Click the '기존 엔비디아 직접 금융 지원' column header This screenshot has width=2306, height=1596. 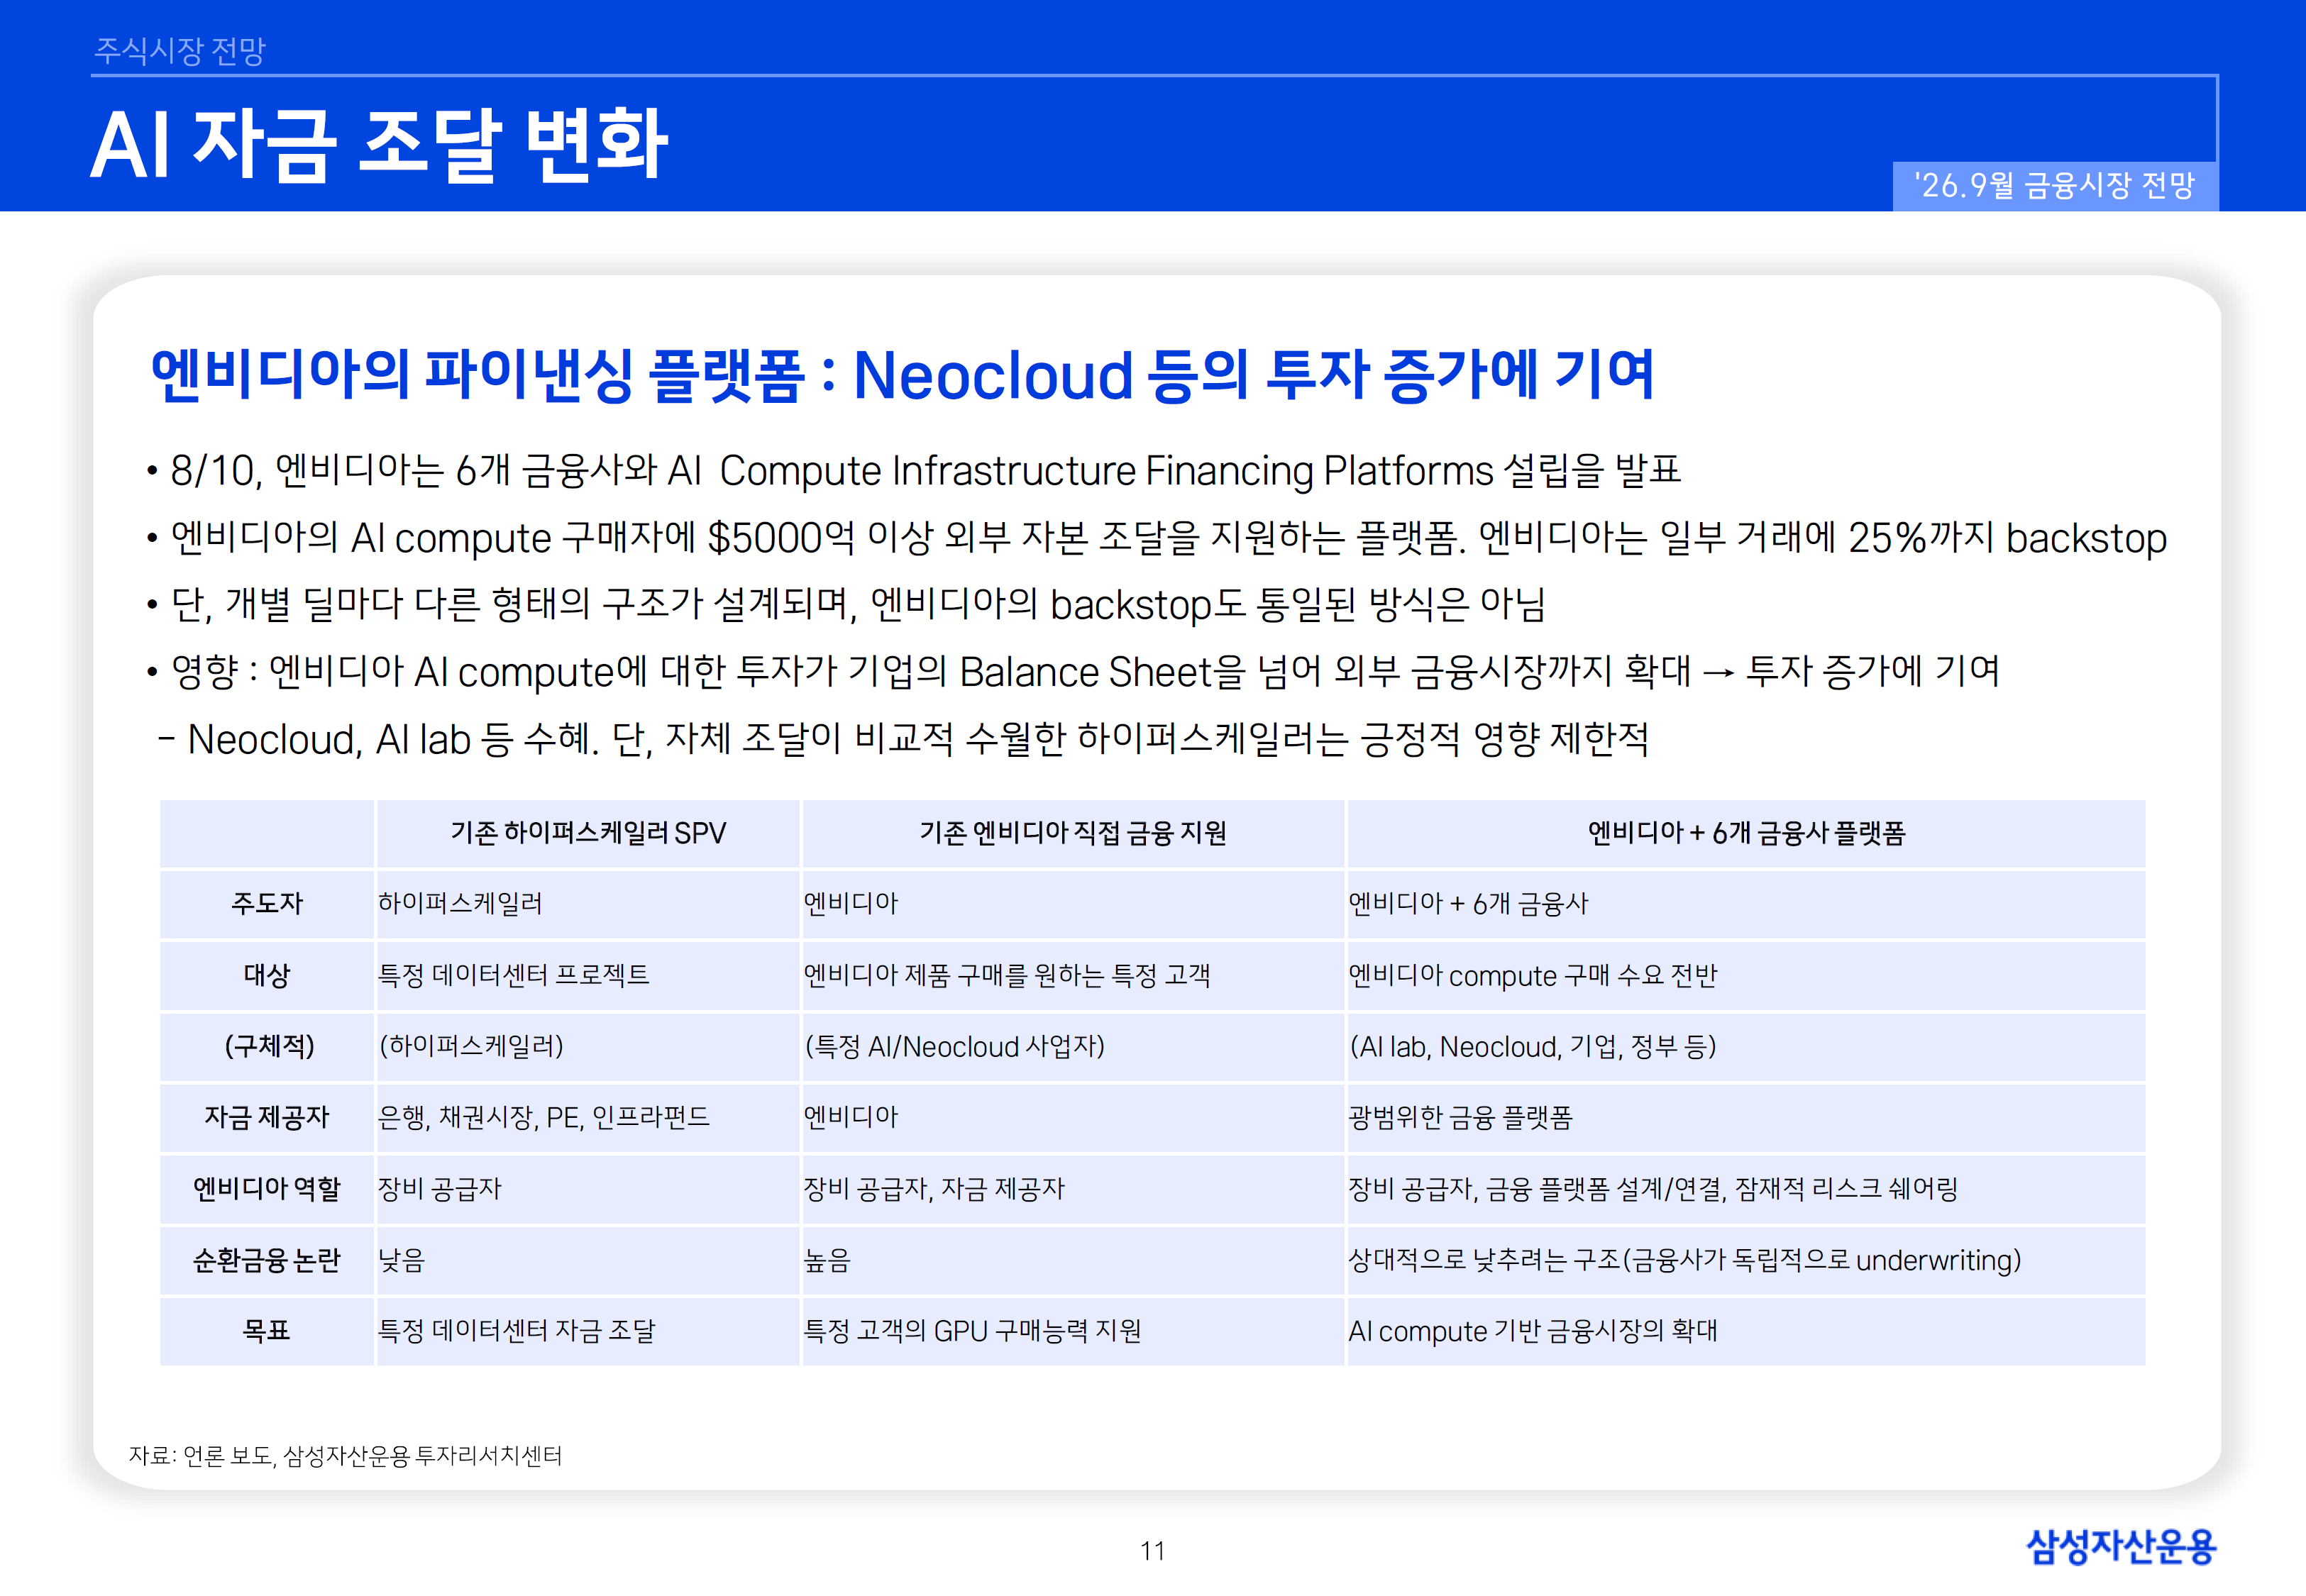point(1073,833)
